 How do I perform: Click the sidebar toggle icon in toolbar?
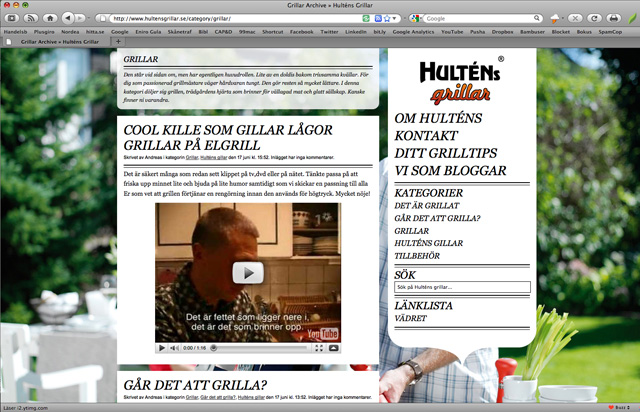pyautogui.click(x=12, y=18)
